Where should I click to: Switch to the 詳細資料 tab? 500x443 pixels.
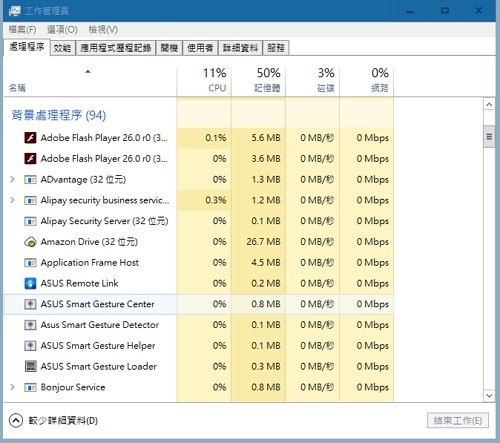[240, 48]
